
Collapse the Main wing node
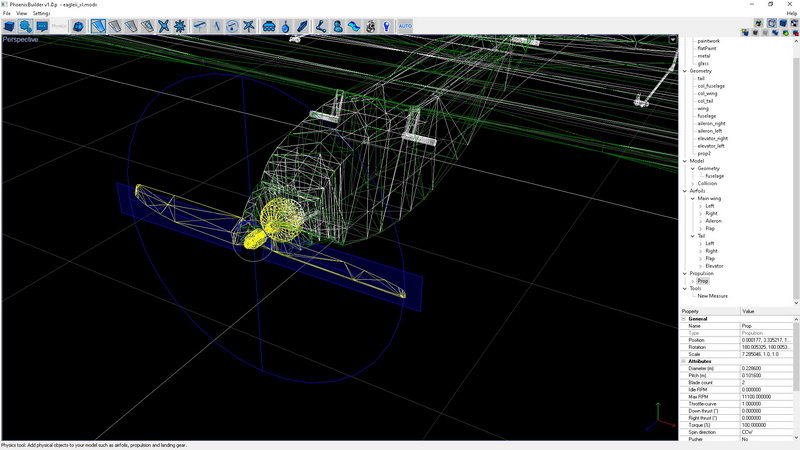[x=691, y=198]
